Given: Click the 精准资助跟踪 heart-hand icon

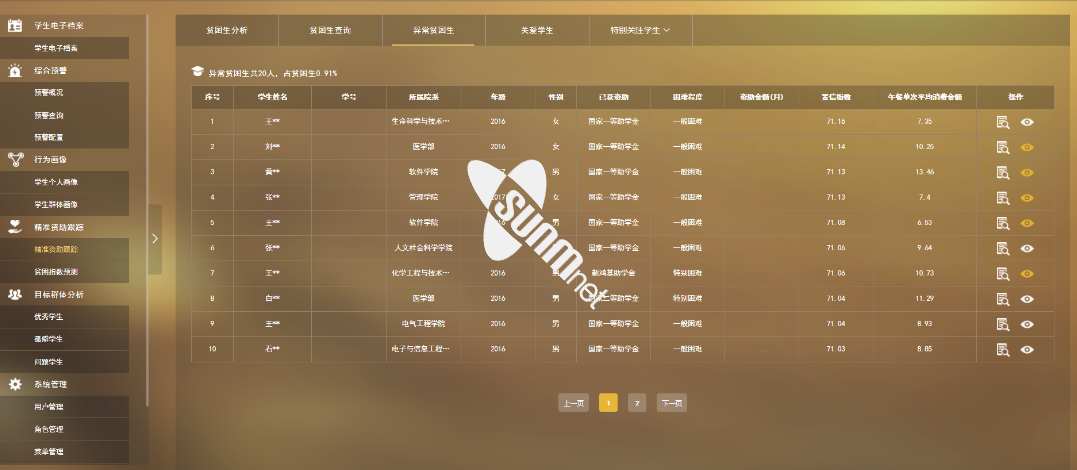Looking at the screenshot, I should click(15, 227).
